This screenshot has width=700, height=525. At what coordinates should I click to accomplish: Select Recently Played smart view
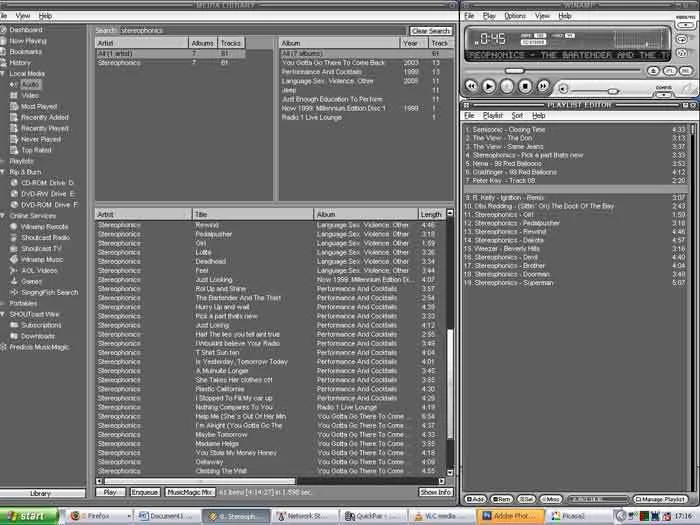click(45, 129)
